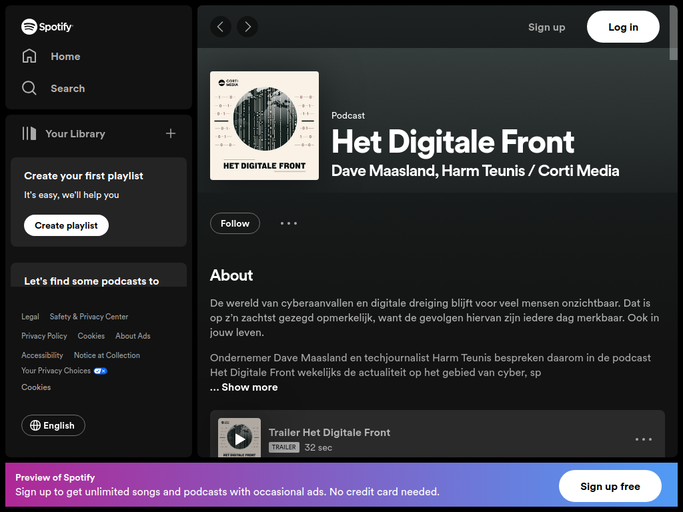Click 'Dave Maasland, Harm Teunis / Corti Media' text

475,171
